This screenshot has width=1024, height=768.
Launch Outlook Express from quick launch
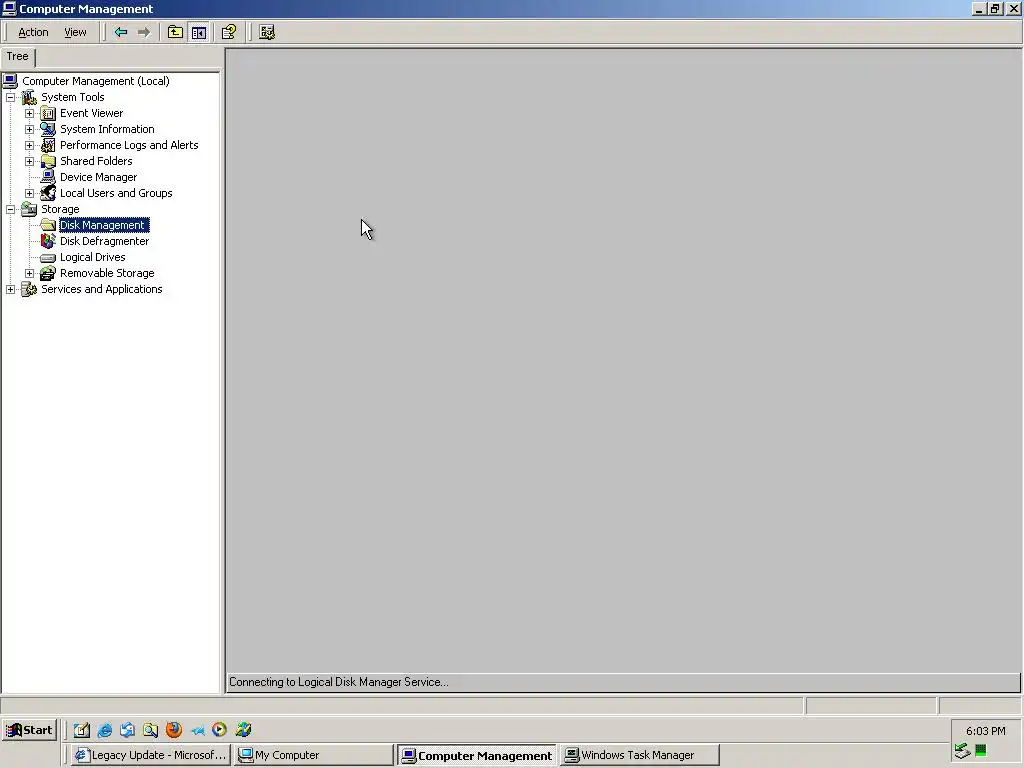[x=127, y=730]
